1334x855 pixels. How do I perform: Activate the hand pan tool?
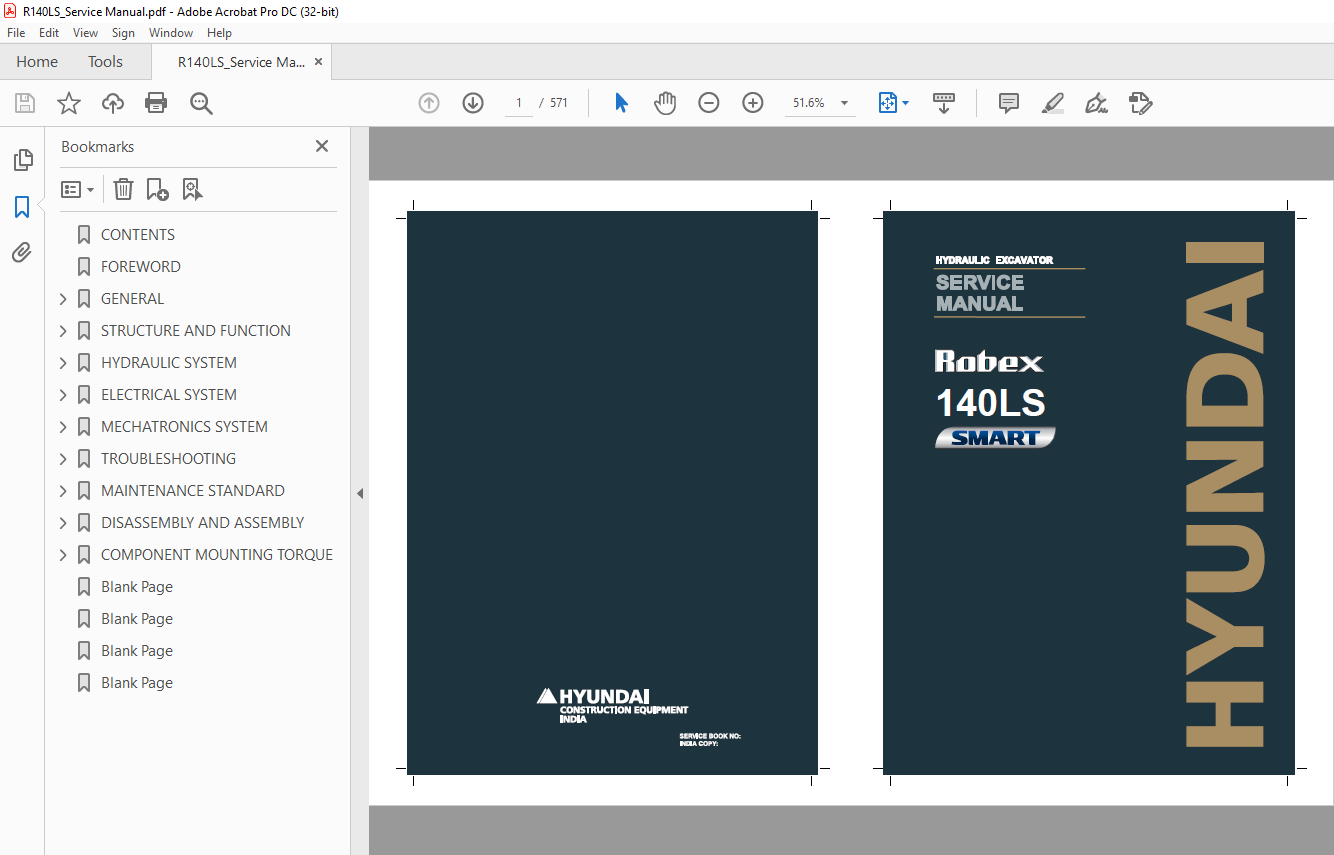(x=665, y=103)
